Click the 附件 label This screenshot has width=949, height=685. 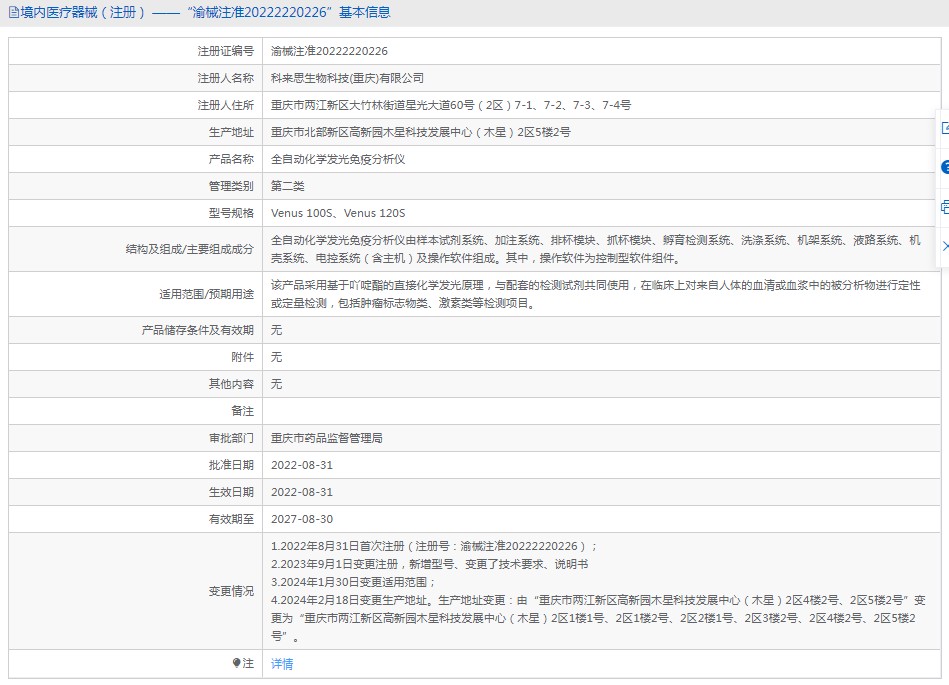pos(243,357)
